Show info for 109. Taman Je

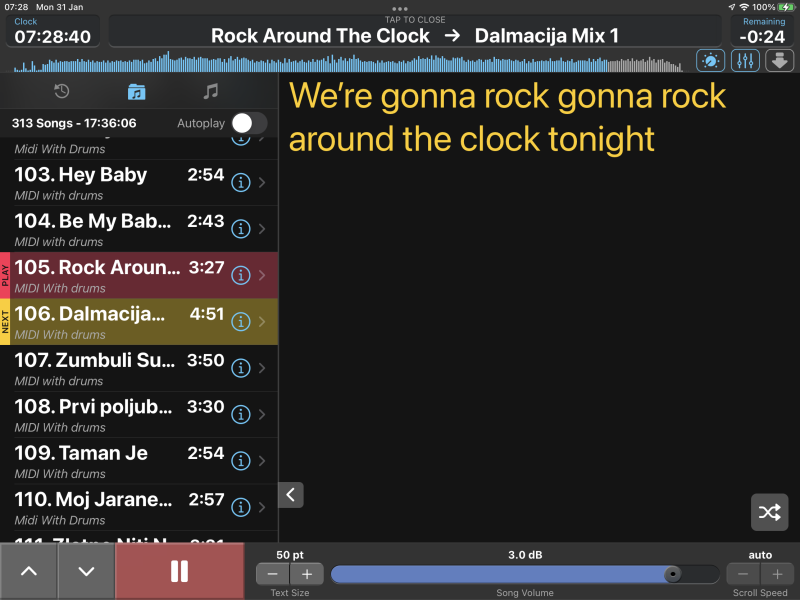point(241,461)
